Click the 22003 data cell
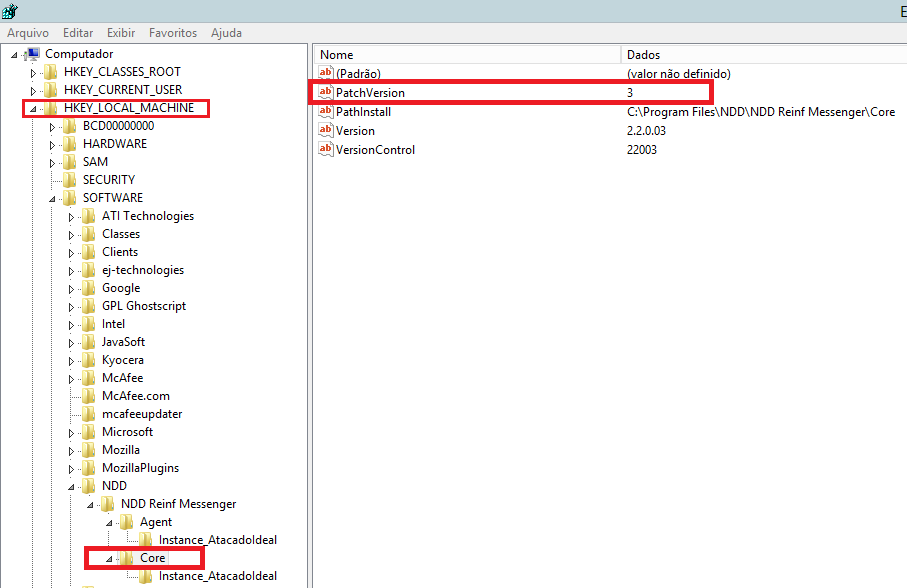The width and height of the screenshot is (907, 588). click(642, 150)
